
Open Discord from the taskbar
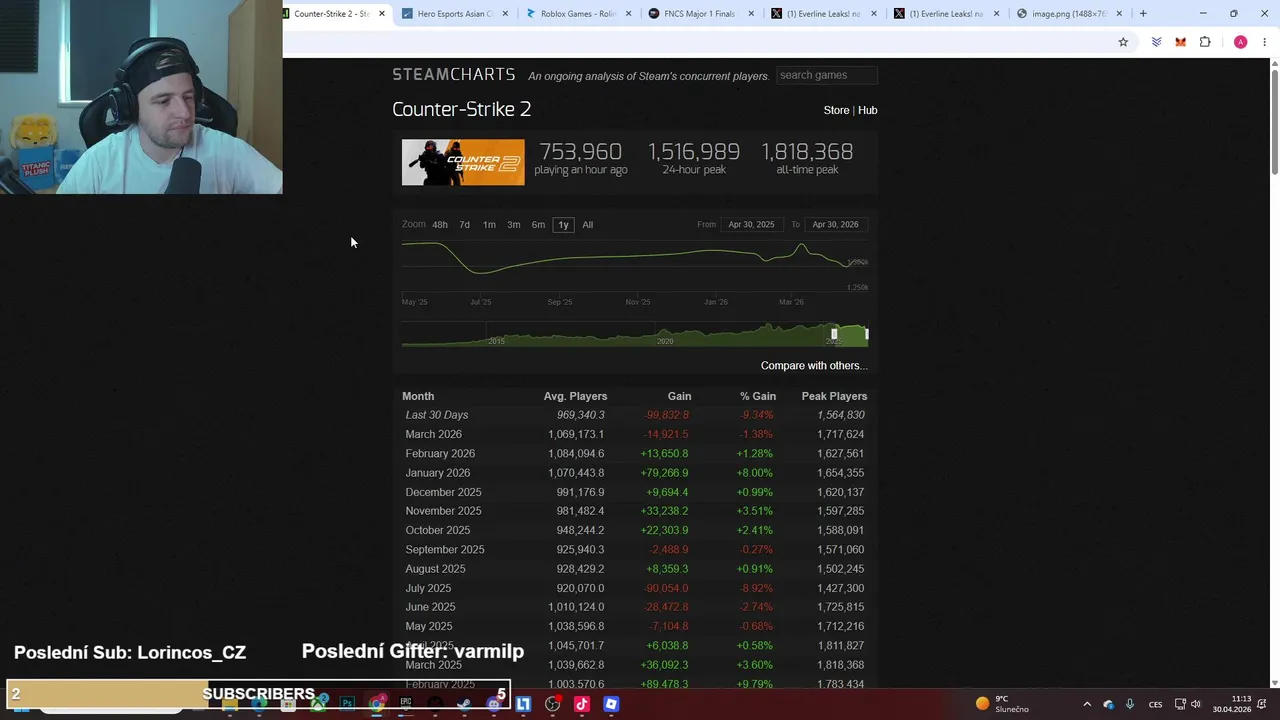tap(493, 704)
